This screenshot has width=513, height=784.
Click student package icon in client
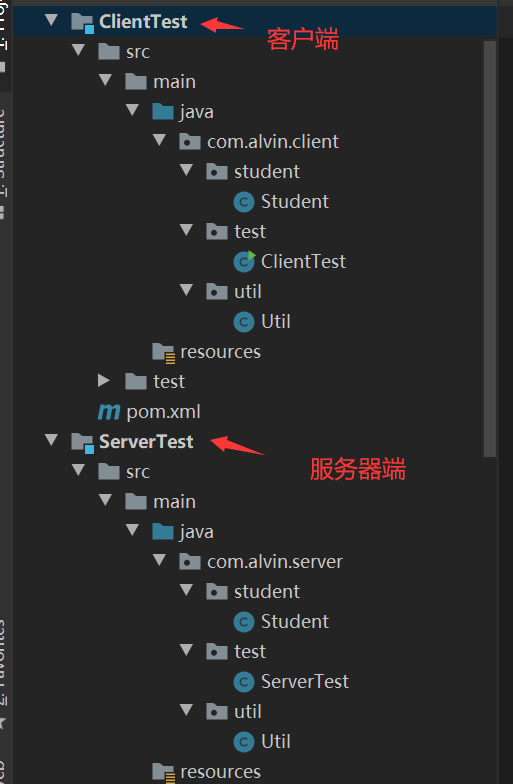(217, 172)
